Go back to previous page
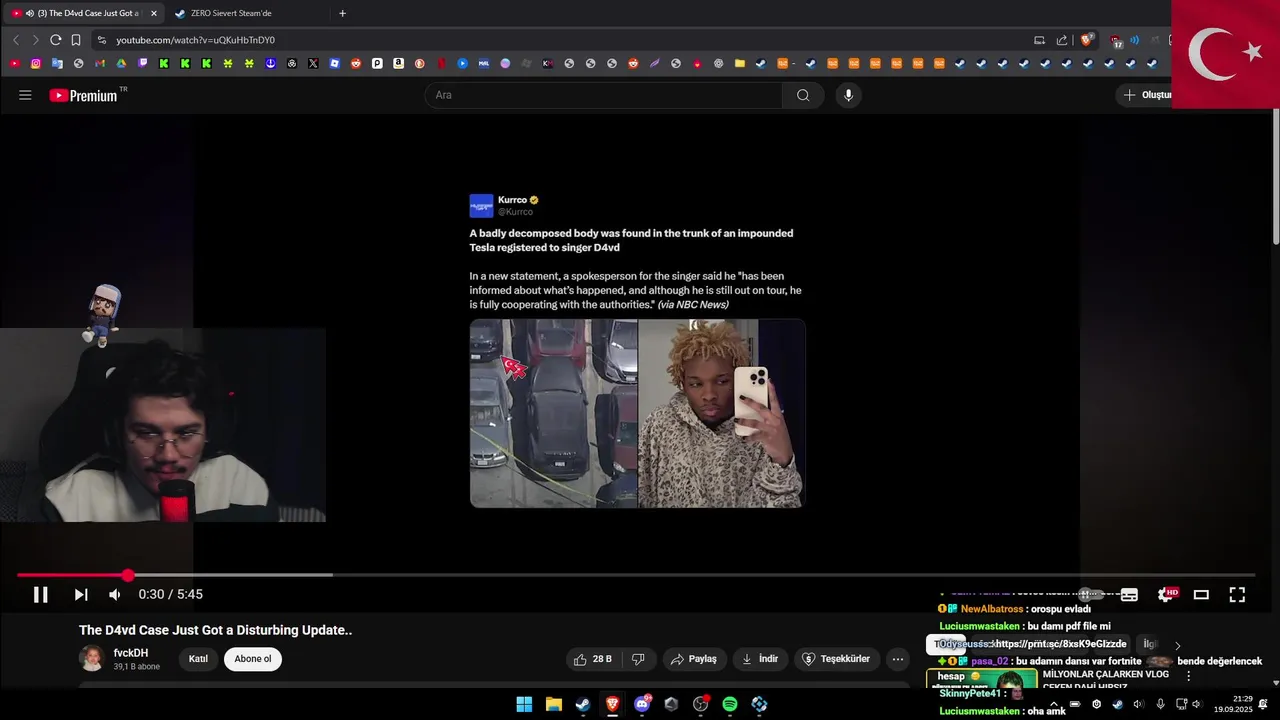This screenshot has height=720, width=1280. (x=15, y=40)
